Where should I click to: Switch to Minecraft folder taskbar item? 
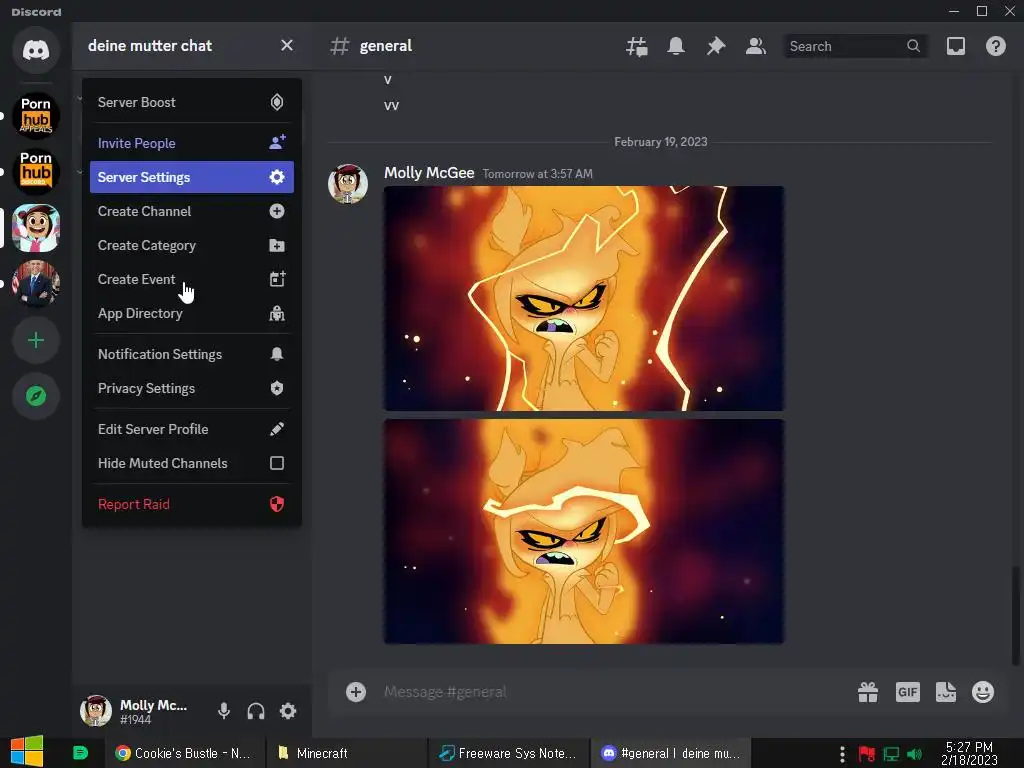(346, 753)
